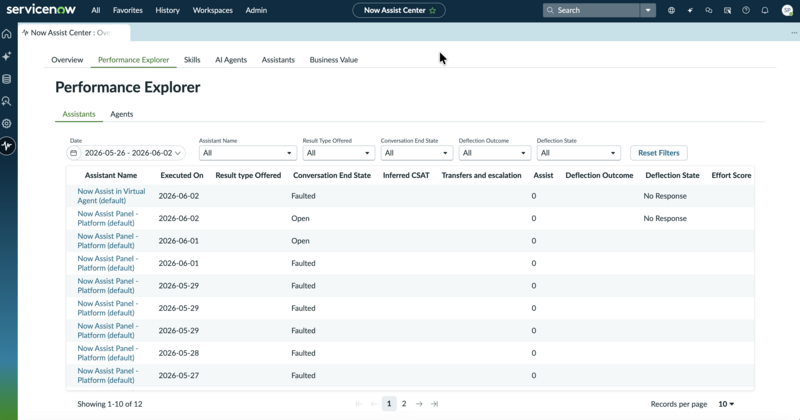The height and width of the screenshot is (420, 800).
Task: Favorite Now Assist Center with star icon
Action: (x=433, y=10)
